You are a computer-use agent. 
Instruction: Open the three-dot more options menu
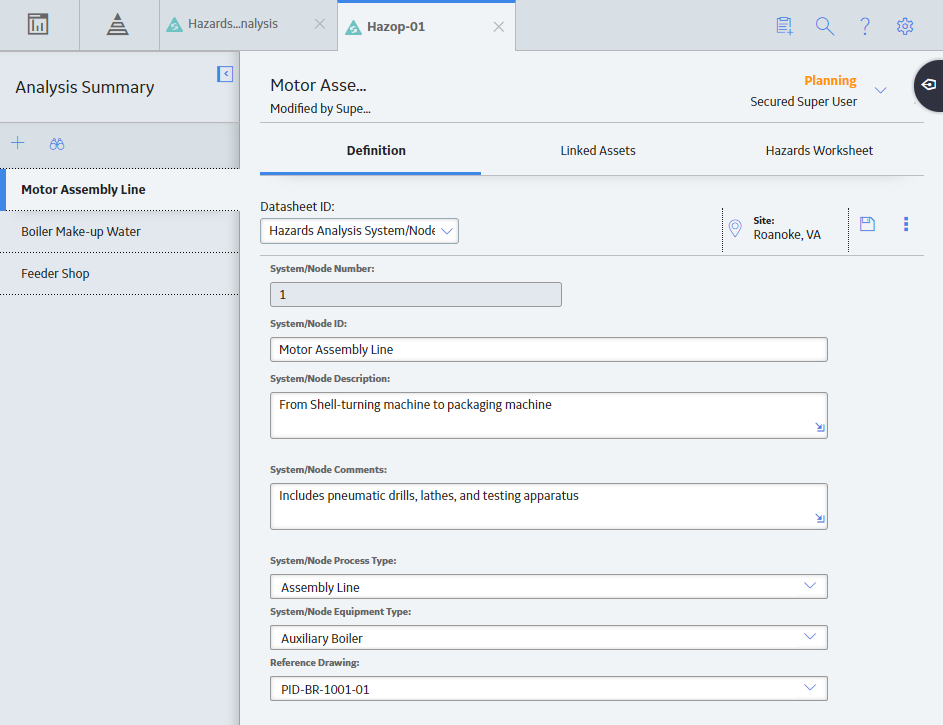tap(906, 224)
